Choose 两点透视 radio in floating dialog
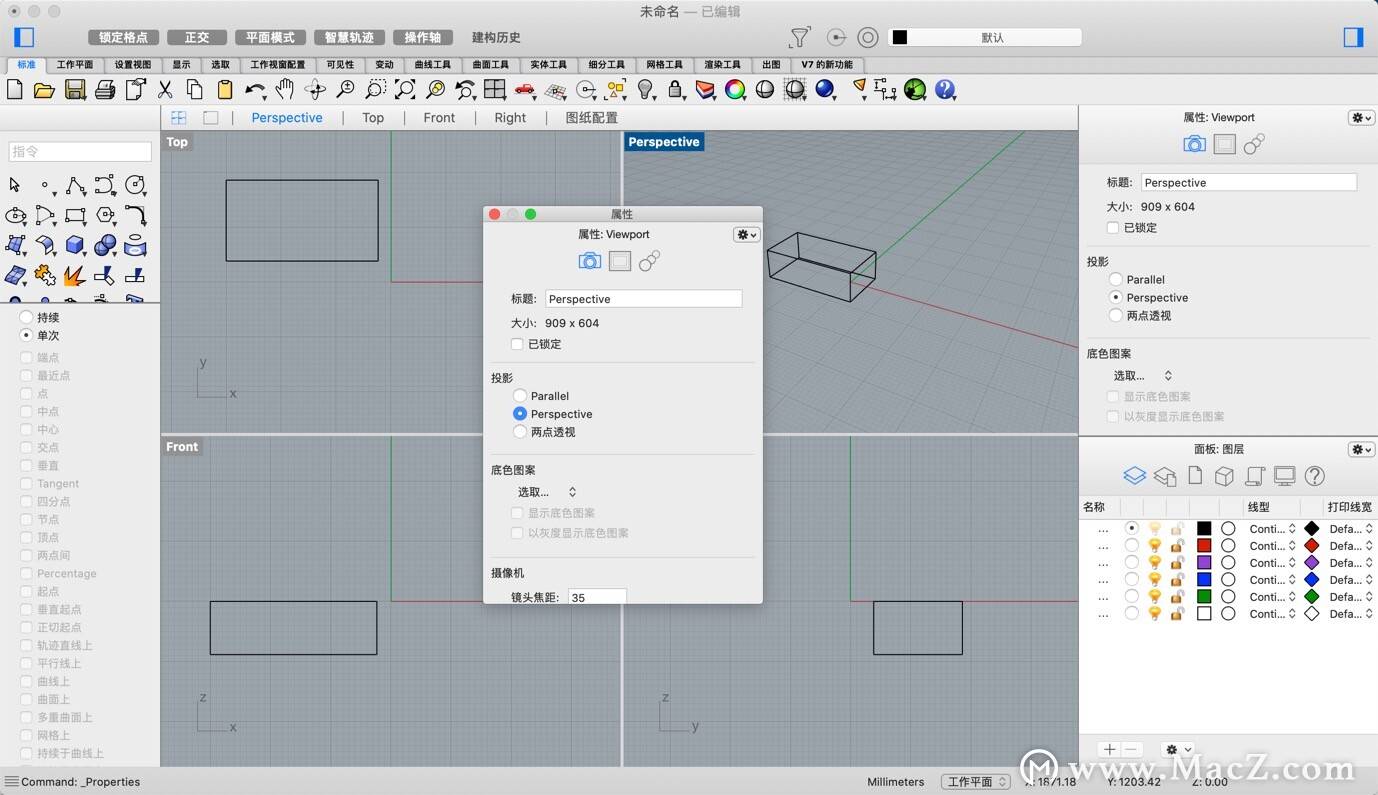Viewport: 1378px width, 795px height. pos(520,432)
